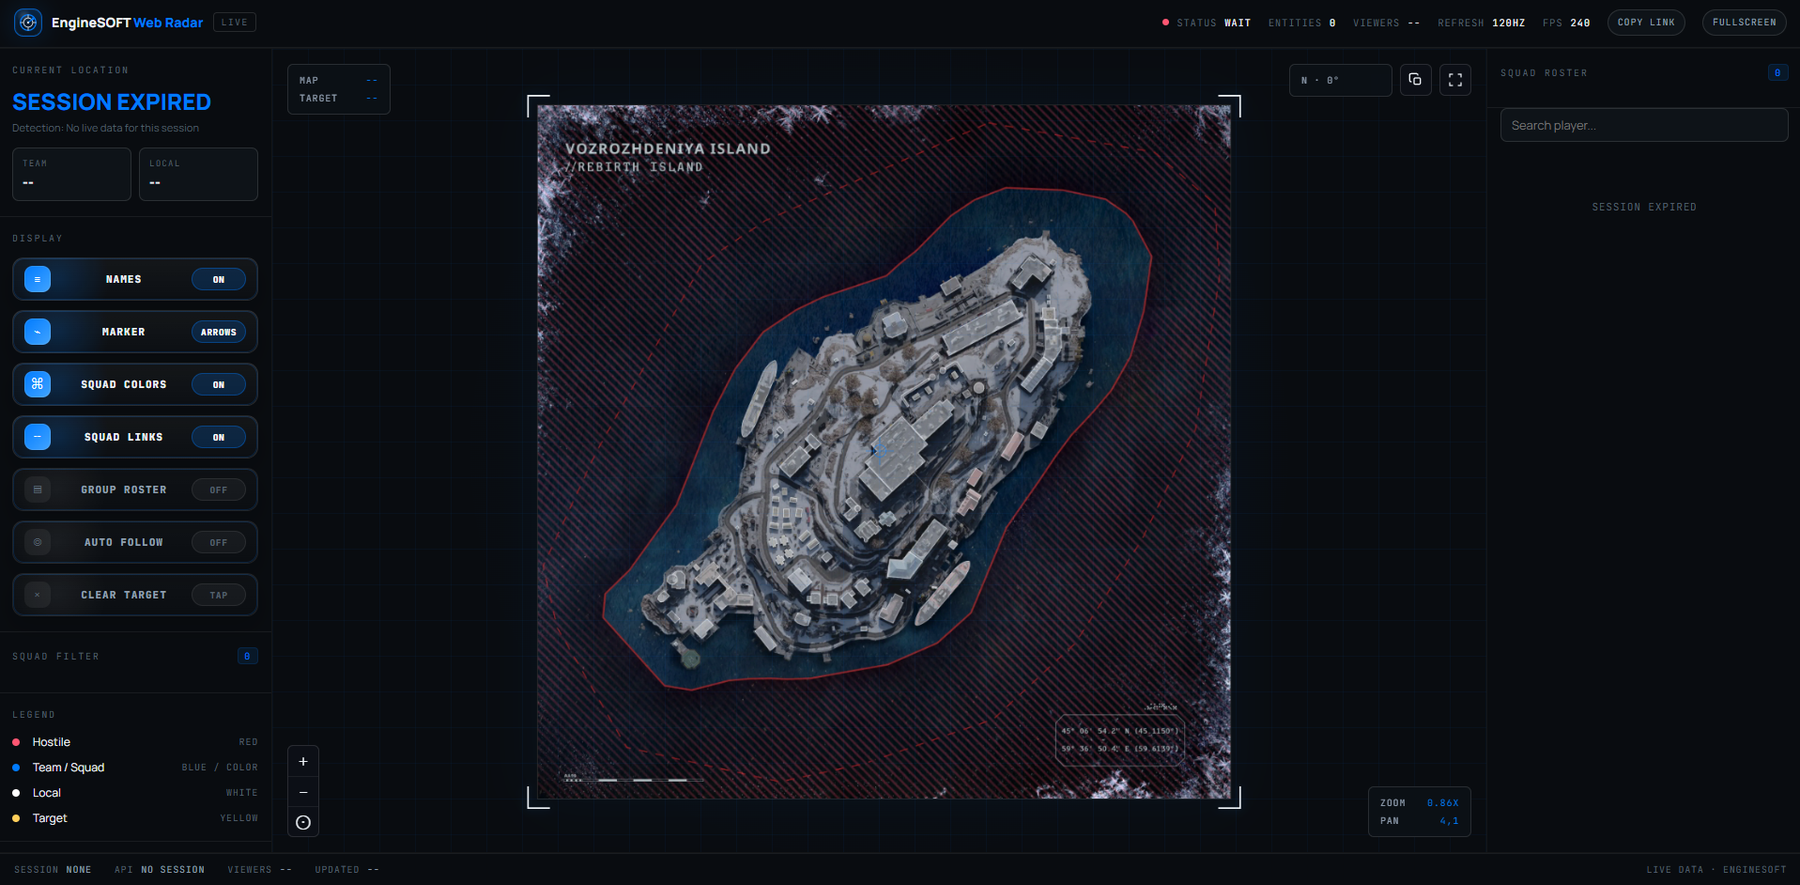Click the ZOOM and PAN readout box

[x=1419, y=812]
